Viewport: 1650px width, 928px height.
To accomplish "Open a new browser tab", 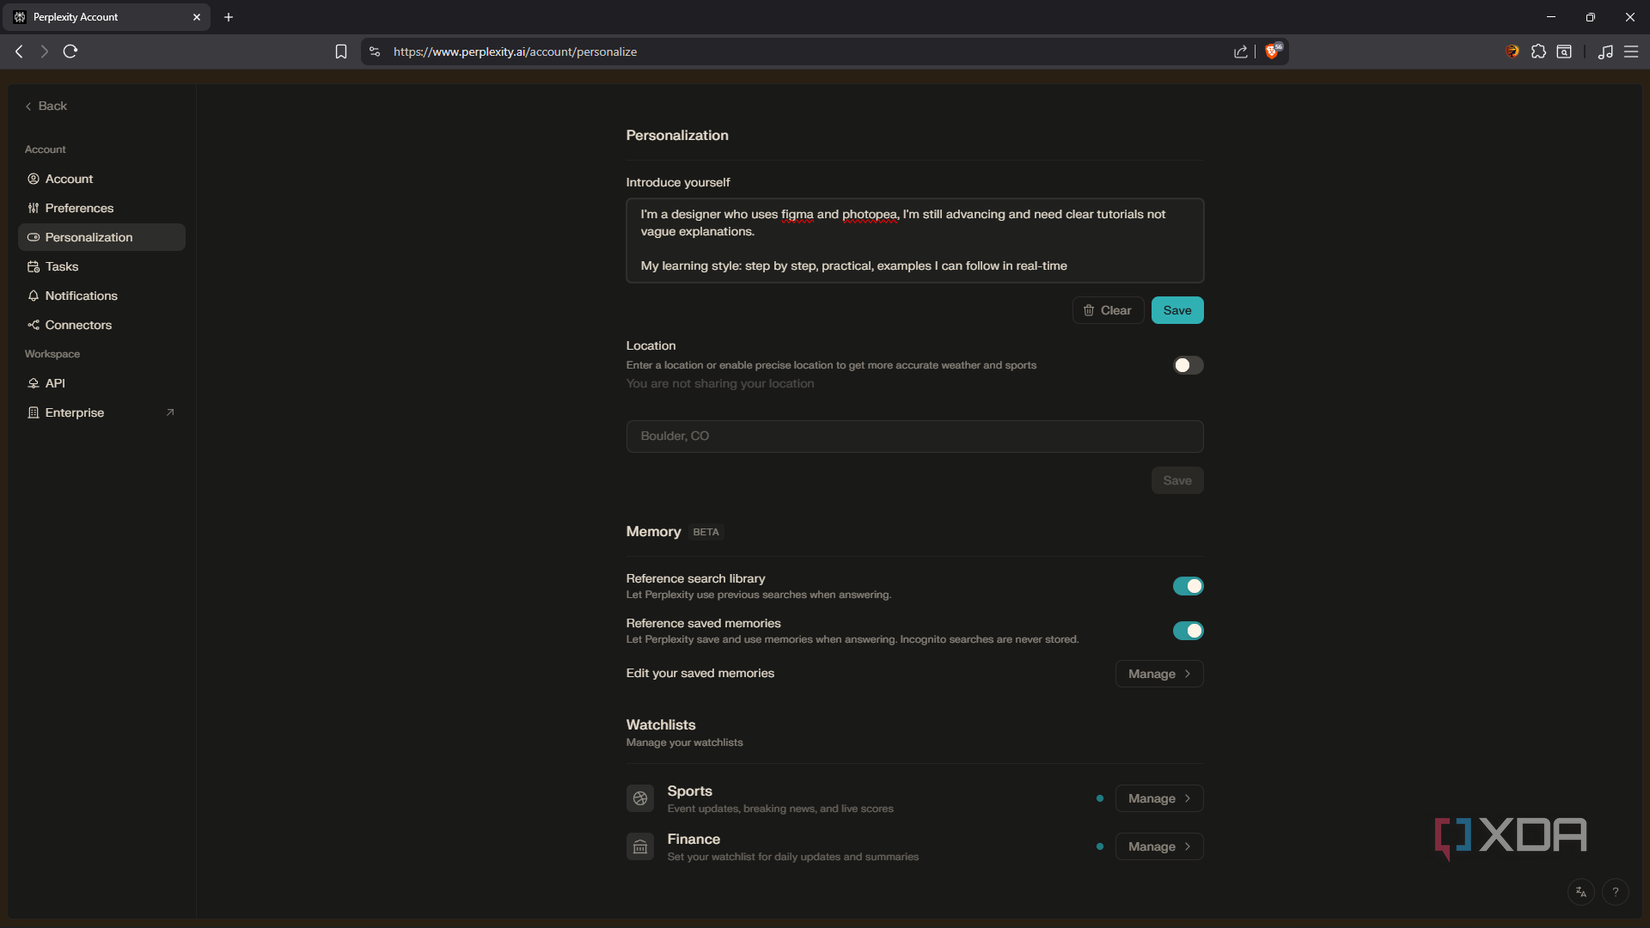I will pos(229,17).
